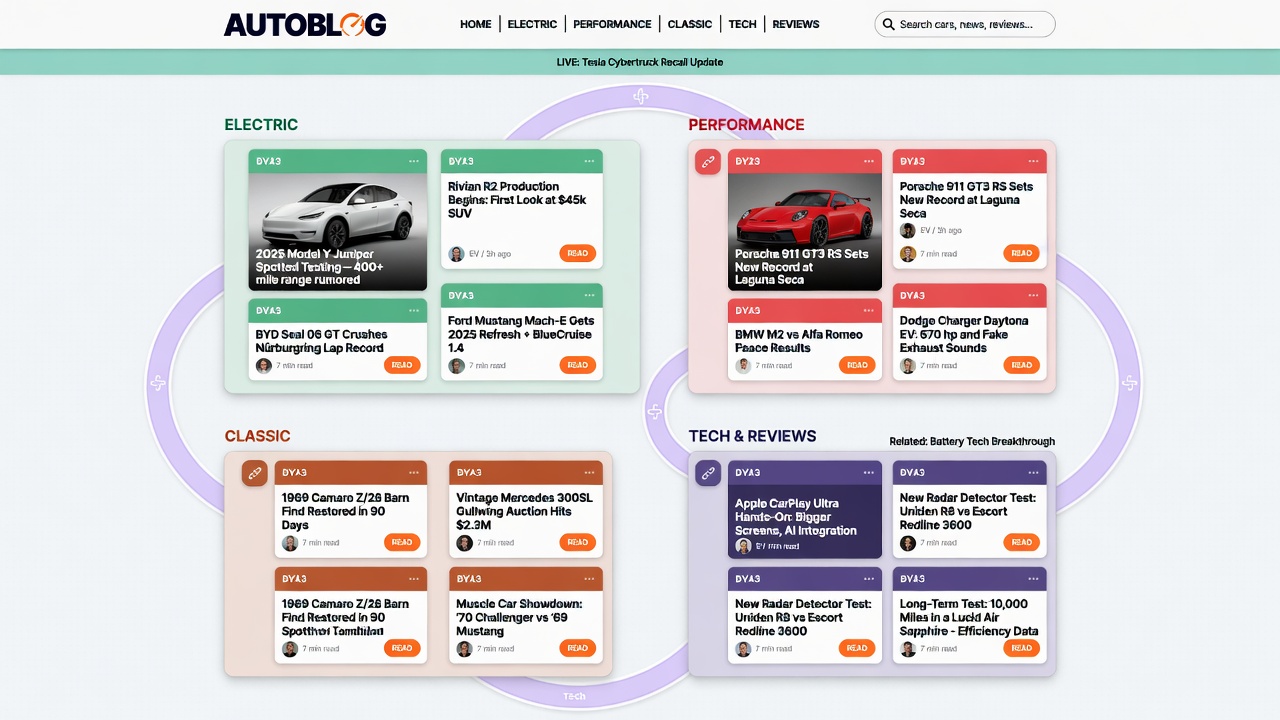Open three-dot menu on Ford Mustang Mach-E card
The width and height of the screenshot is (1280, 720).
point(589,295)
